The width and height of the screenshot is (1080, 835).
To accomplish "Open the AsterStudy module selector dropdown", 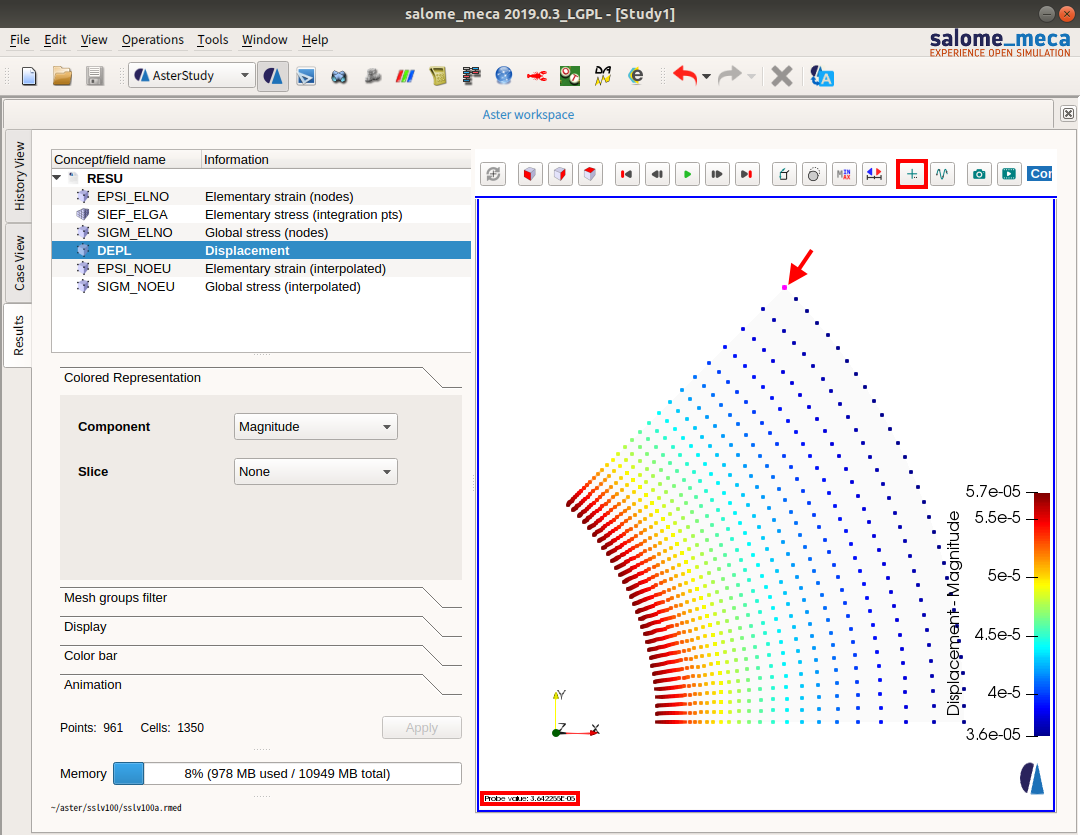I will point(192,76).
